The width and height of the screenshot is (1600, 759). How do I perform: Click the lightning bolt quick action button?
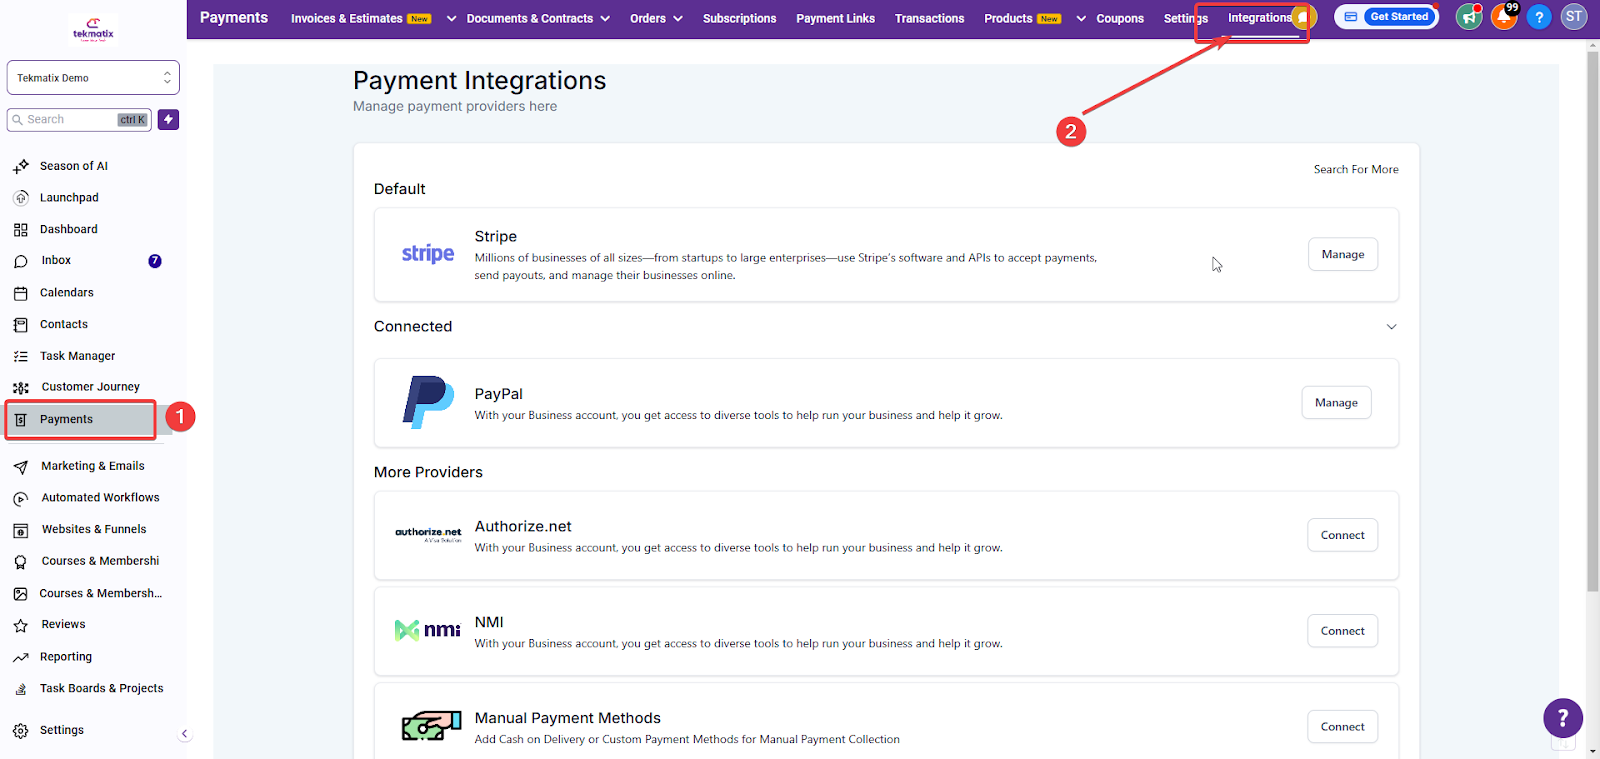point(169,120)
